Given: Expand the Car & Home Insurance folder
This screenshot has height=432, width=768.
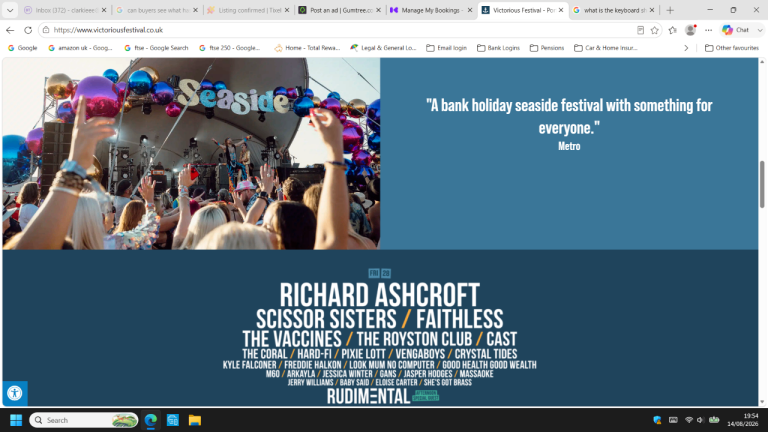Looking at the screenshot, I should [606, 48].
